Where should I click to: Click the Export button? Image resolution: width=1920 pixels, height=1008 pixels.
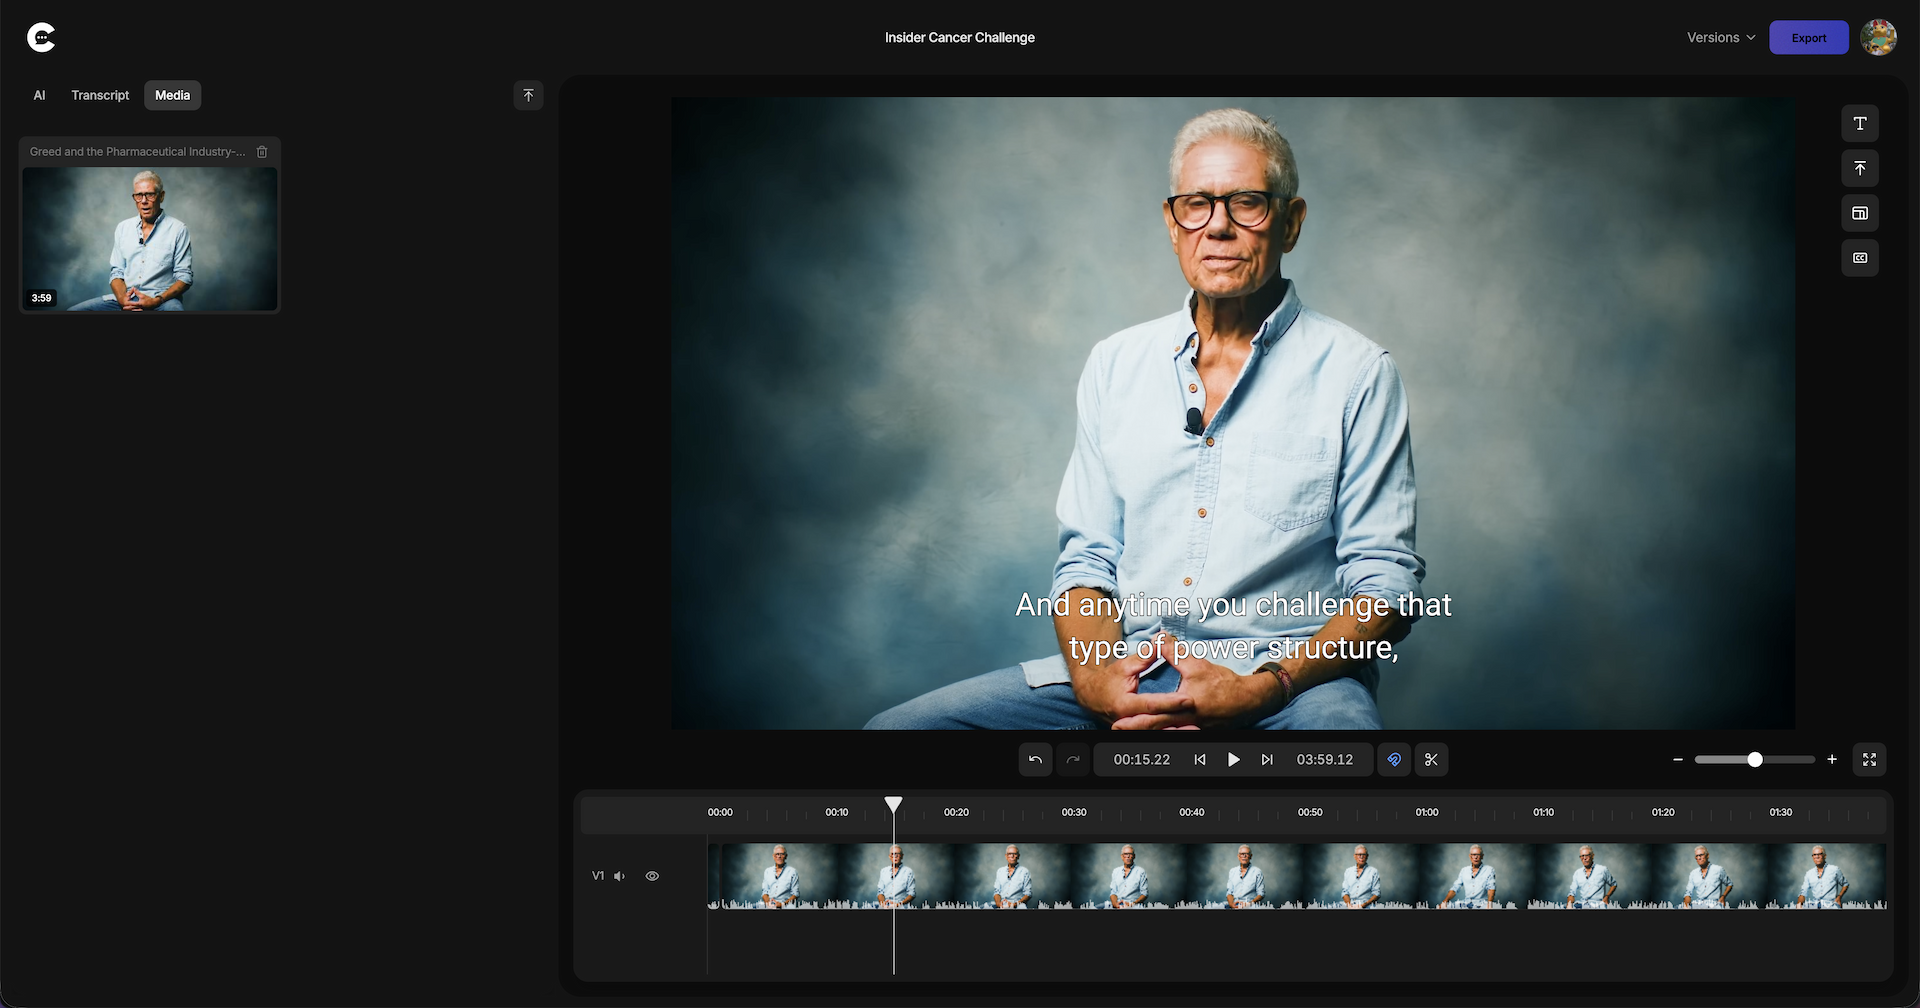coord(1808,38)
